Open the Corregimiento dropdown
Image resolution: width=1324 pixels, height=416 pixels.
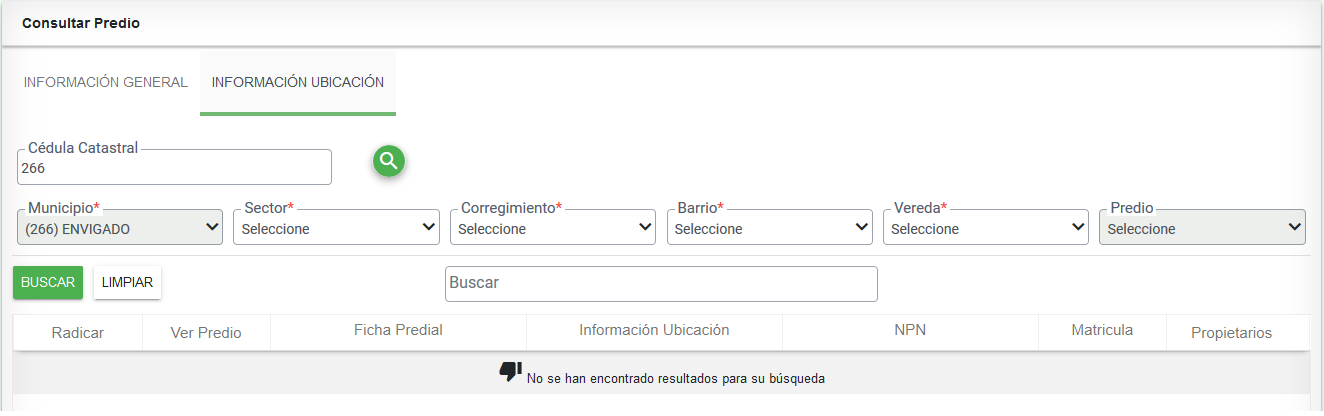point(553,228)
